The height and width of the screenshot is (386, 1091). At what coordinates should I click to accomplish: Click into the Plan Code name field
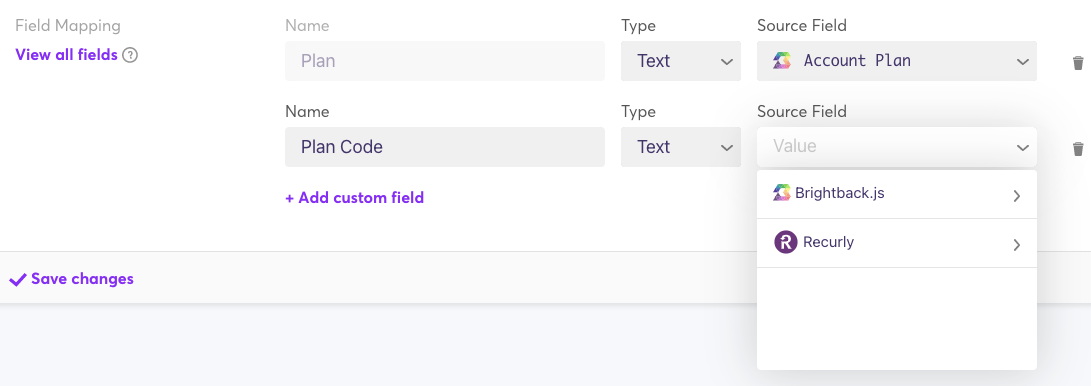click(x=445, y=147)
